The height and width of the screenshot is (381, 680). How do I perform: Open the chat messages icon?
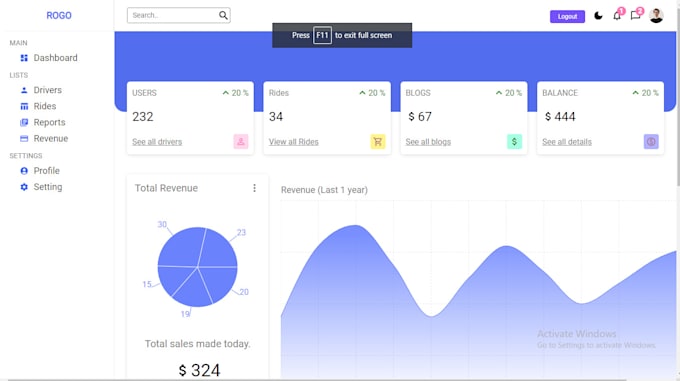click(x=635, y=16)
